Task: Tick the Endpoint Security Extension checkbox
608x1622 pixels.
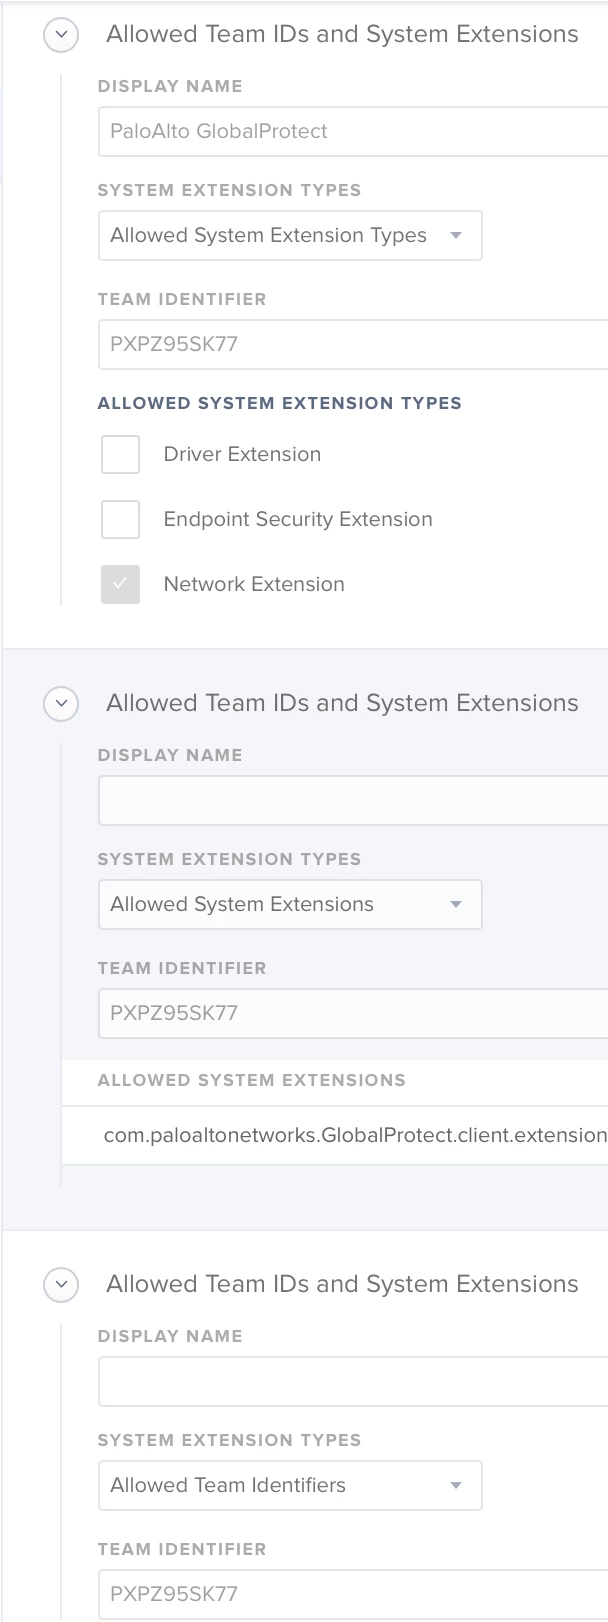Action: 120,519
